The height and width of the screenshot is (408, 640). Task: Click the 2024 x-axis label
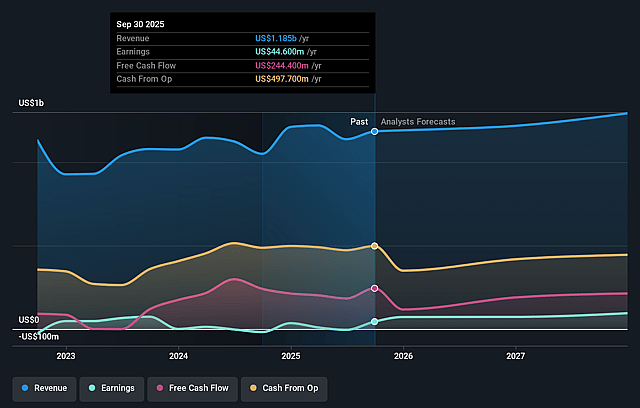pyautogui.click(x=179, y=355)
